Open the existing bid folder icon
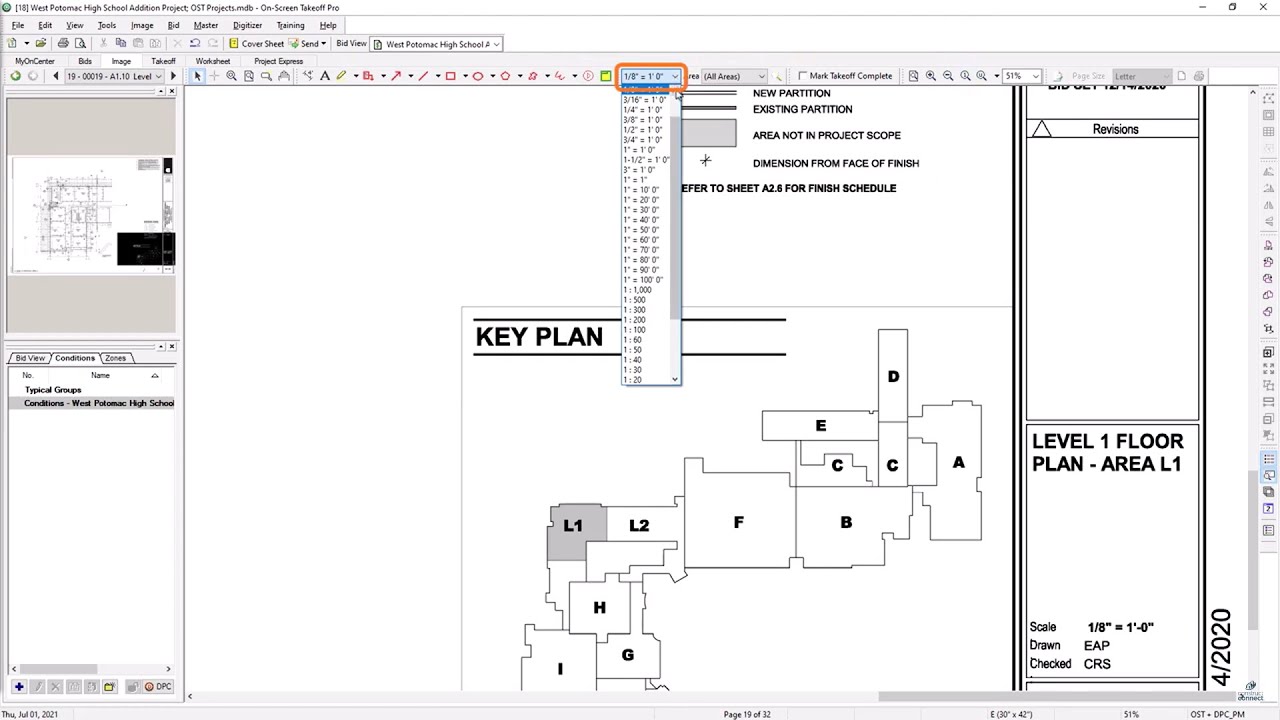 pos(41,44)
